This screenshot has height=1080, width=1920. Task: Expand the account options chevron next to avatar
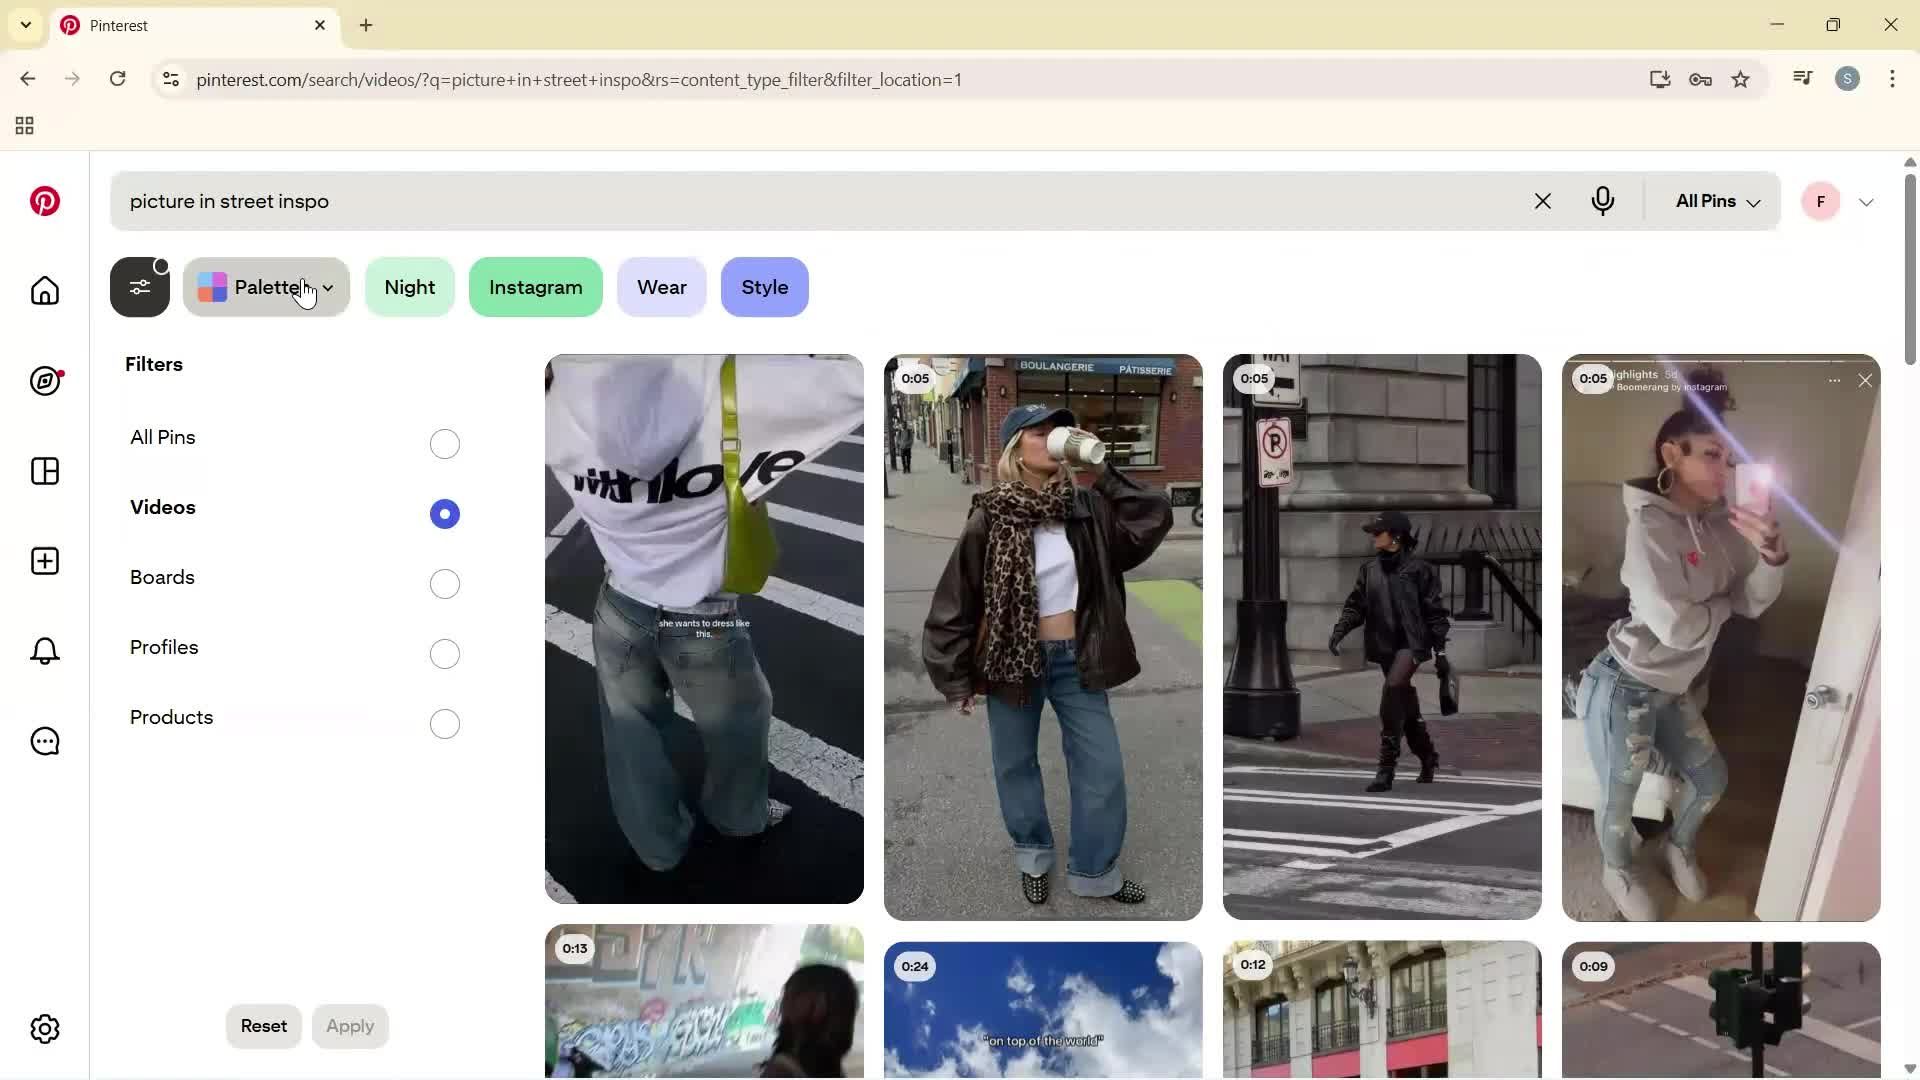[x=1866, y=201]
